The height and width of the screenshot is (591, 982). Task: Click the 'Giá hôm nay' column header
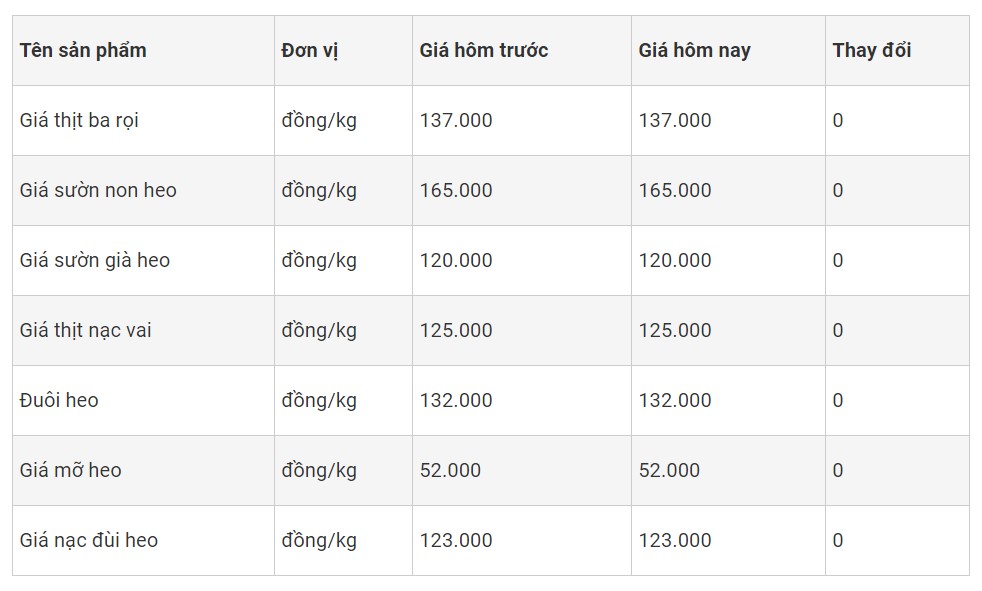(695, 51)
